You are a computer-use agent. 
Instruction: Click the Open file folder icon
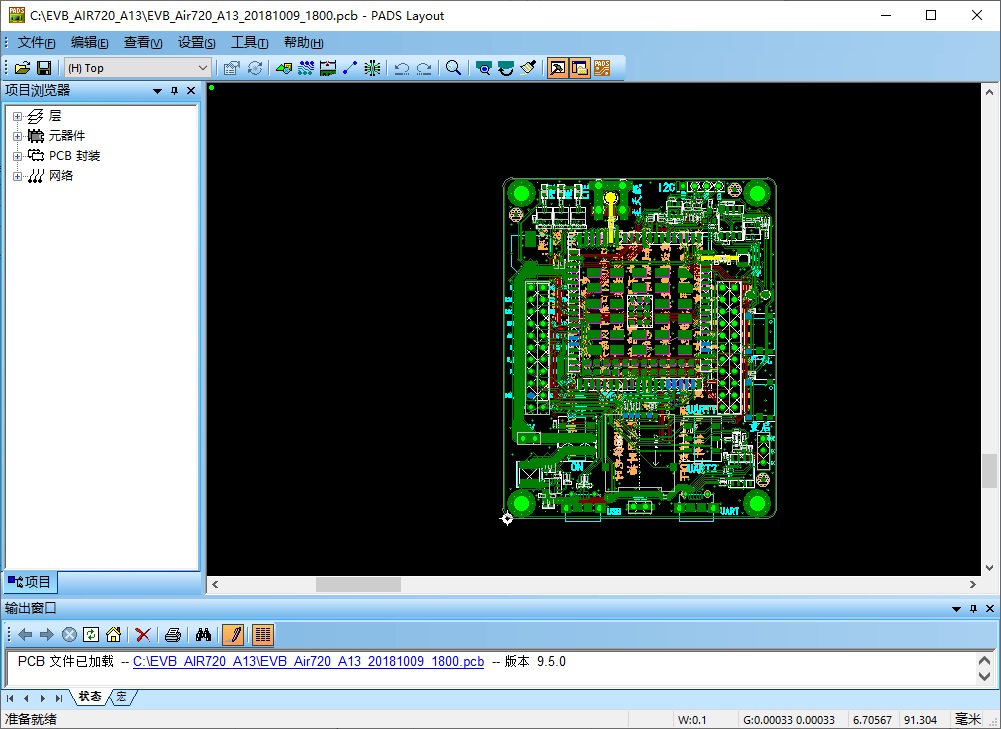(x=22, y=68)
